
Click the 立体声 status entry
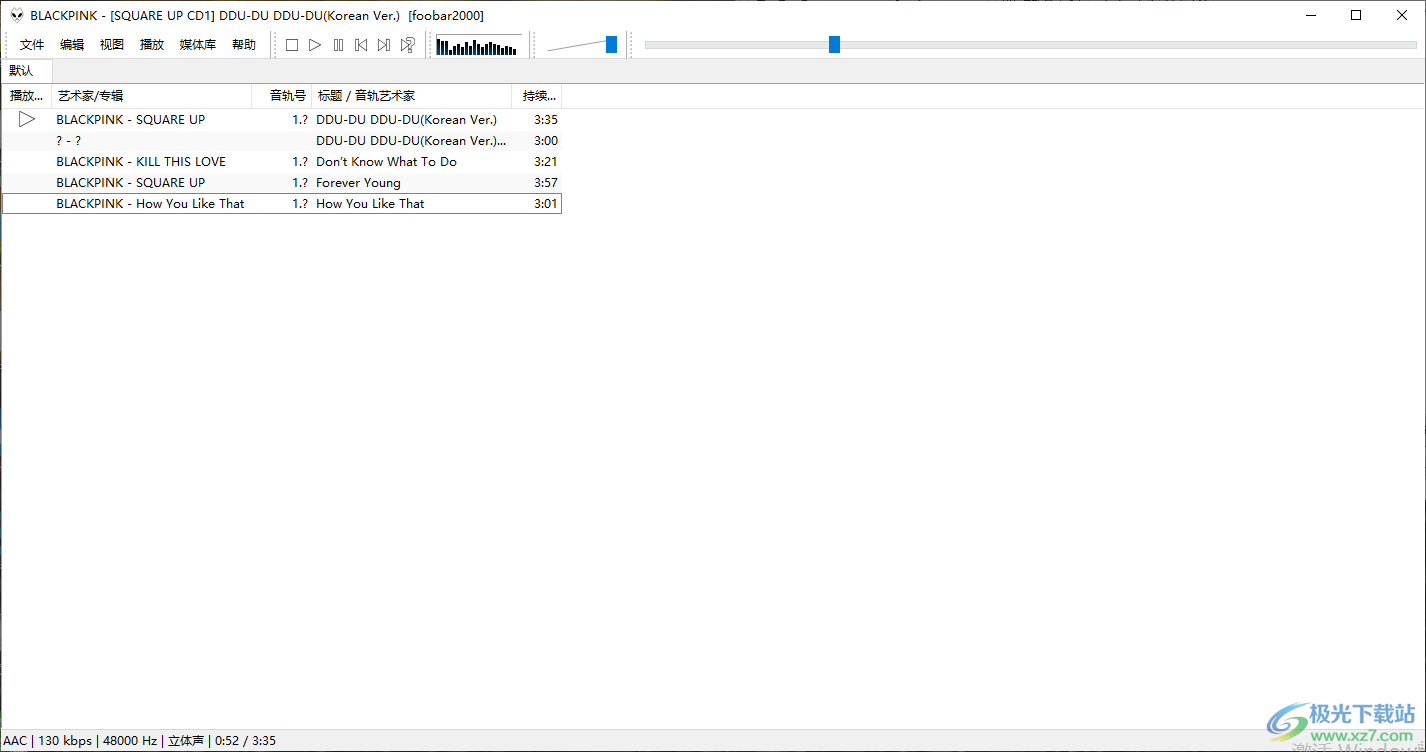pos(185,741)
